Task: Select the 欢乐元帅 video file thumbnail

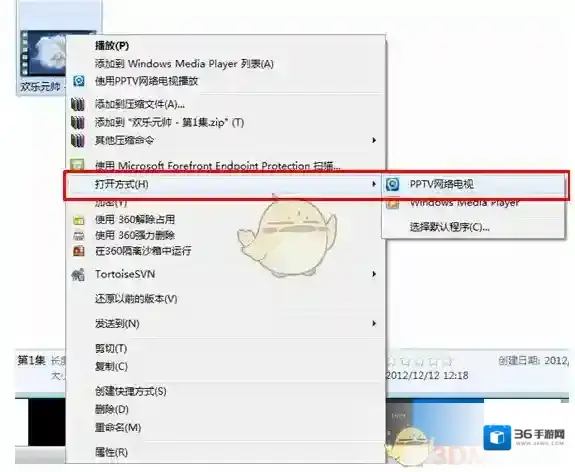Action: pyautogui.click(x=43, y=54)
